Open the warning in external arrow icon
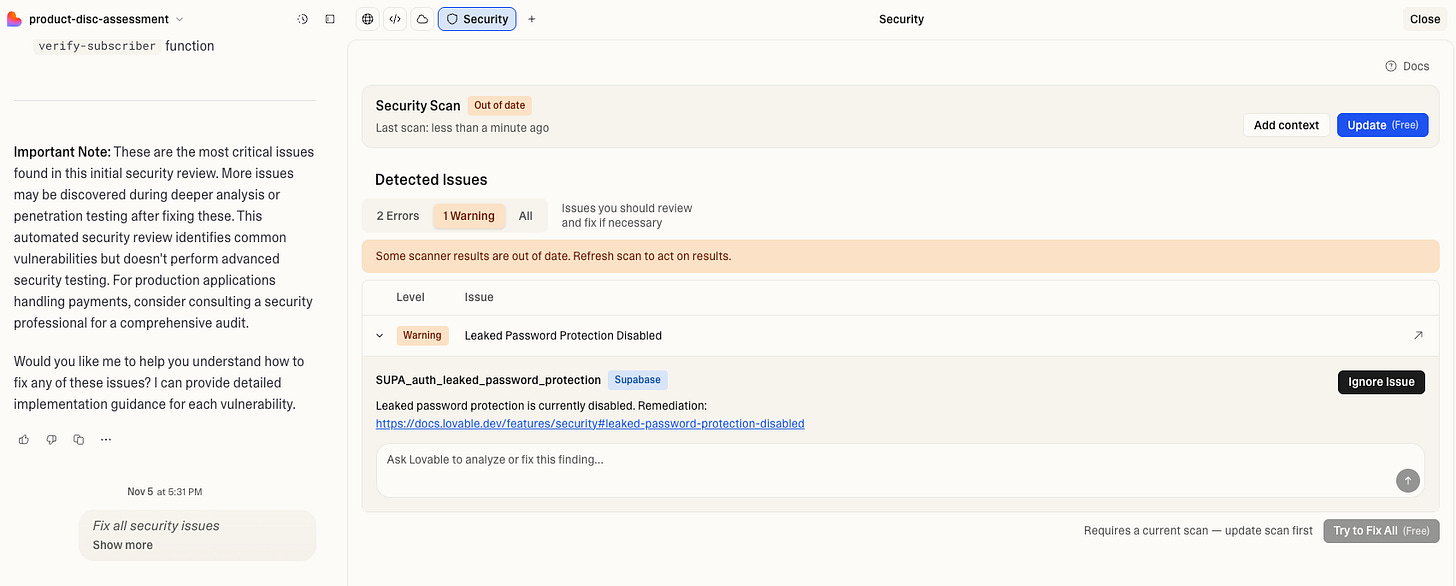 point(1418,336)
